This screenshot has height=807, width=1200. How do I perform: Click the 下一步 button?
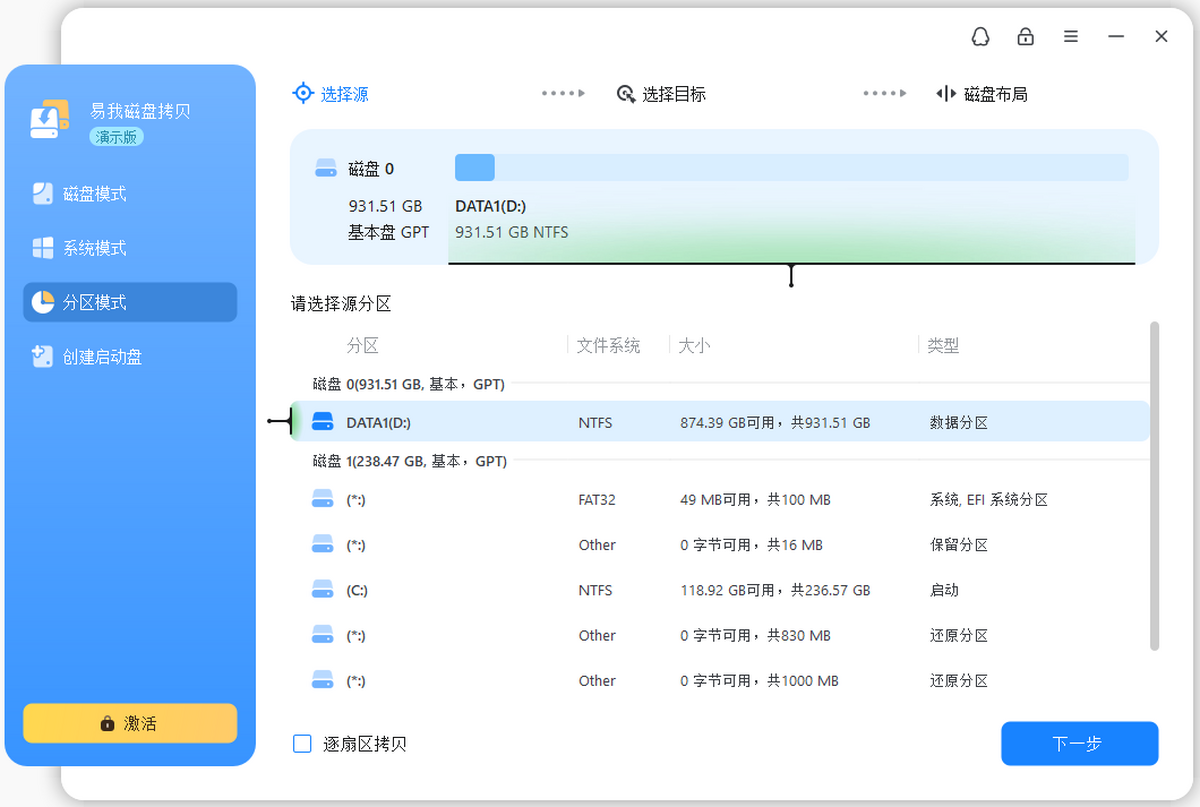1079,744
